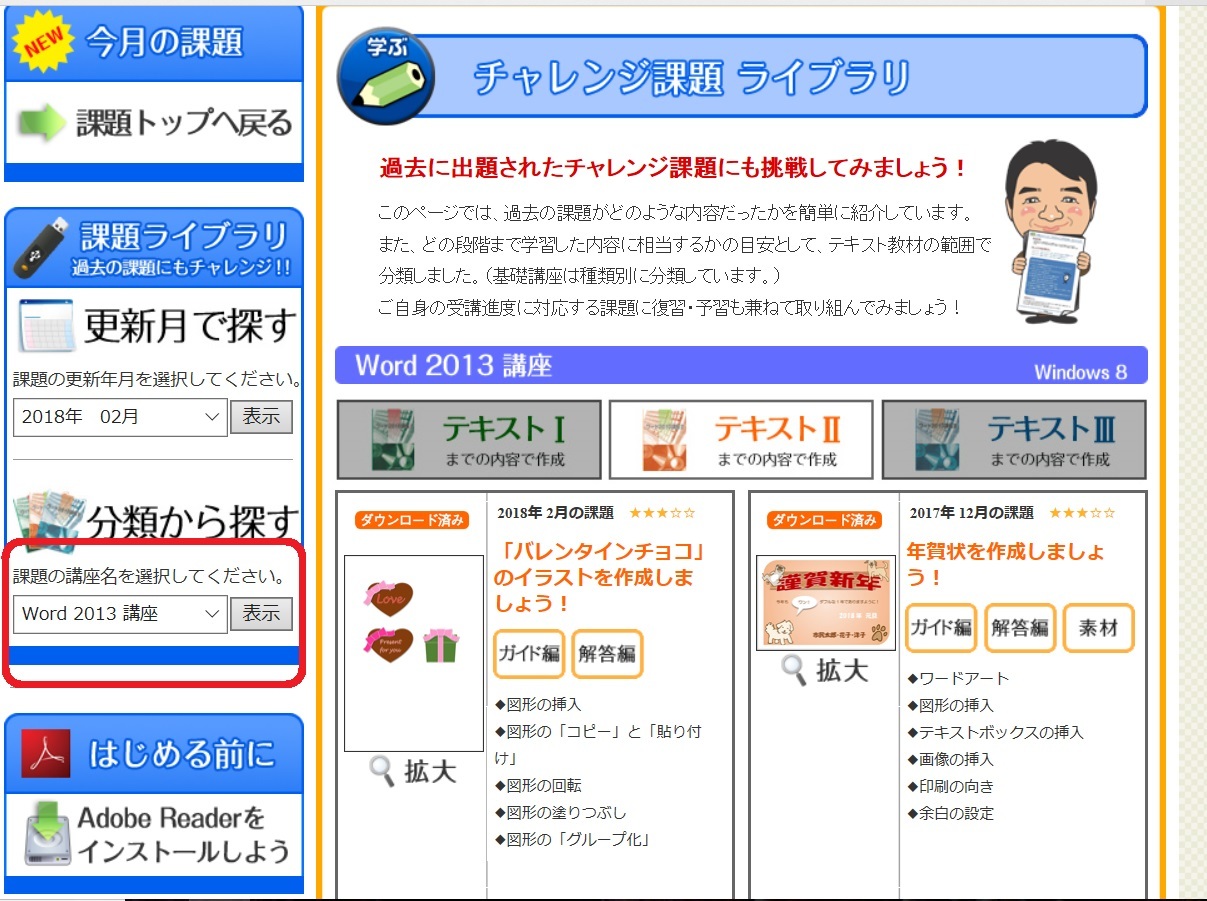Click the 課題の講座名を選択してください label
The width and height of the screenshot is (1207, 901).
pos(151,577)
